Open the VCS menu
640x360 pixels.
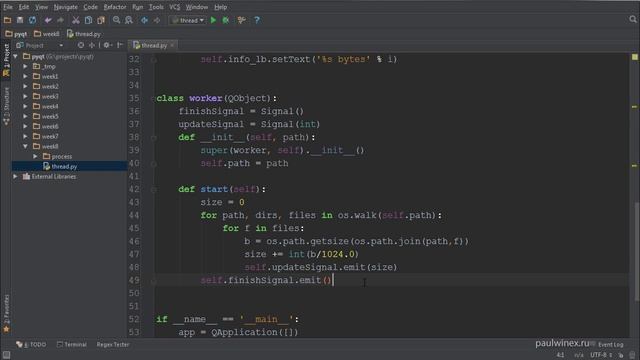[x=174, y=7]
